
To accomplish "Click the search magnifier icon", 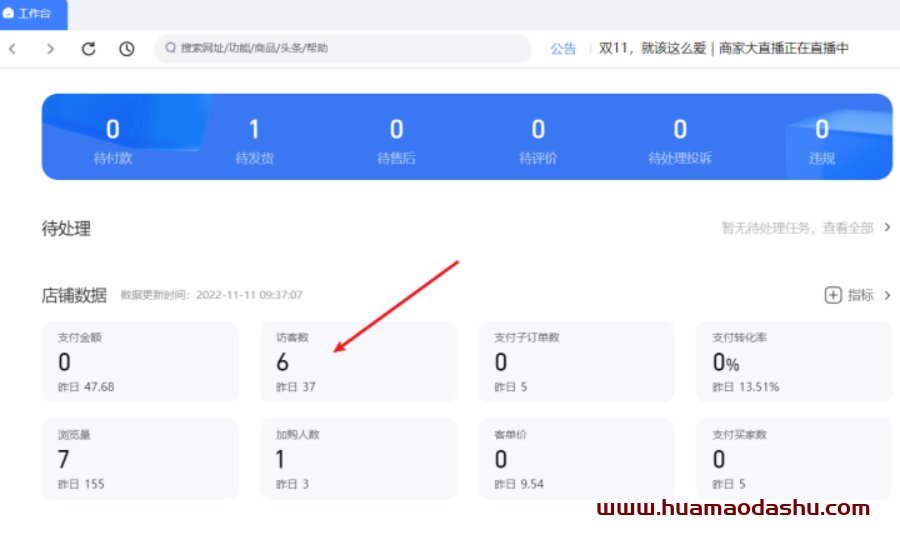I will pyautogui.click(x=170, y=48).
